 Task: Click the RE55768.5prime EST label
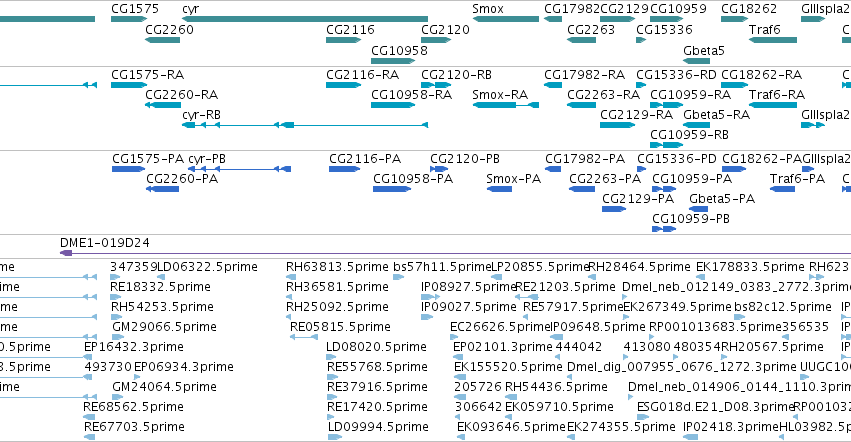click(377, 367)
